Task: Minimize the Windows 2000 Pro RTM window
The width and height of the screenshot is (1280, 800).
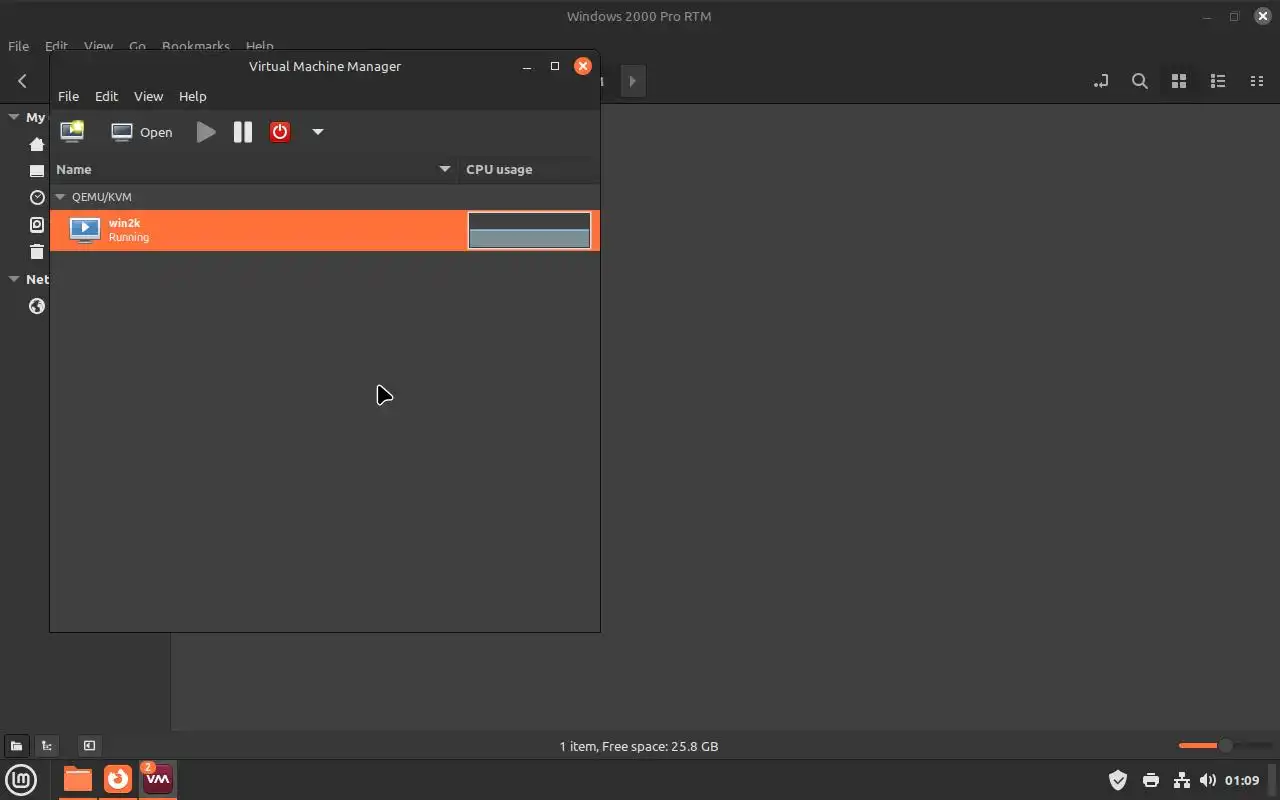Action: point(1207,16)
